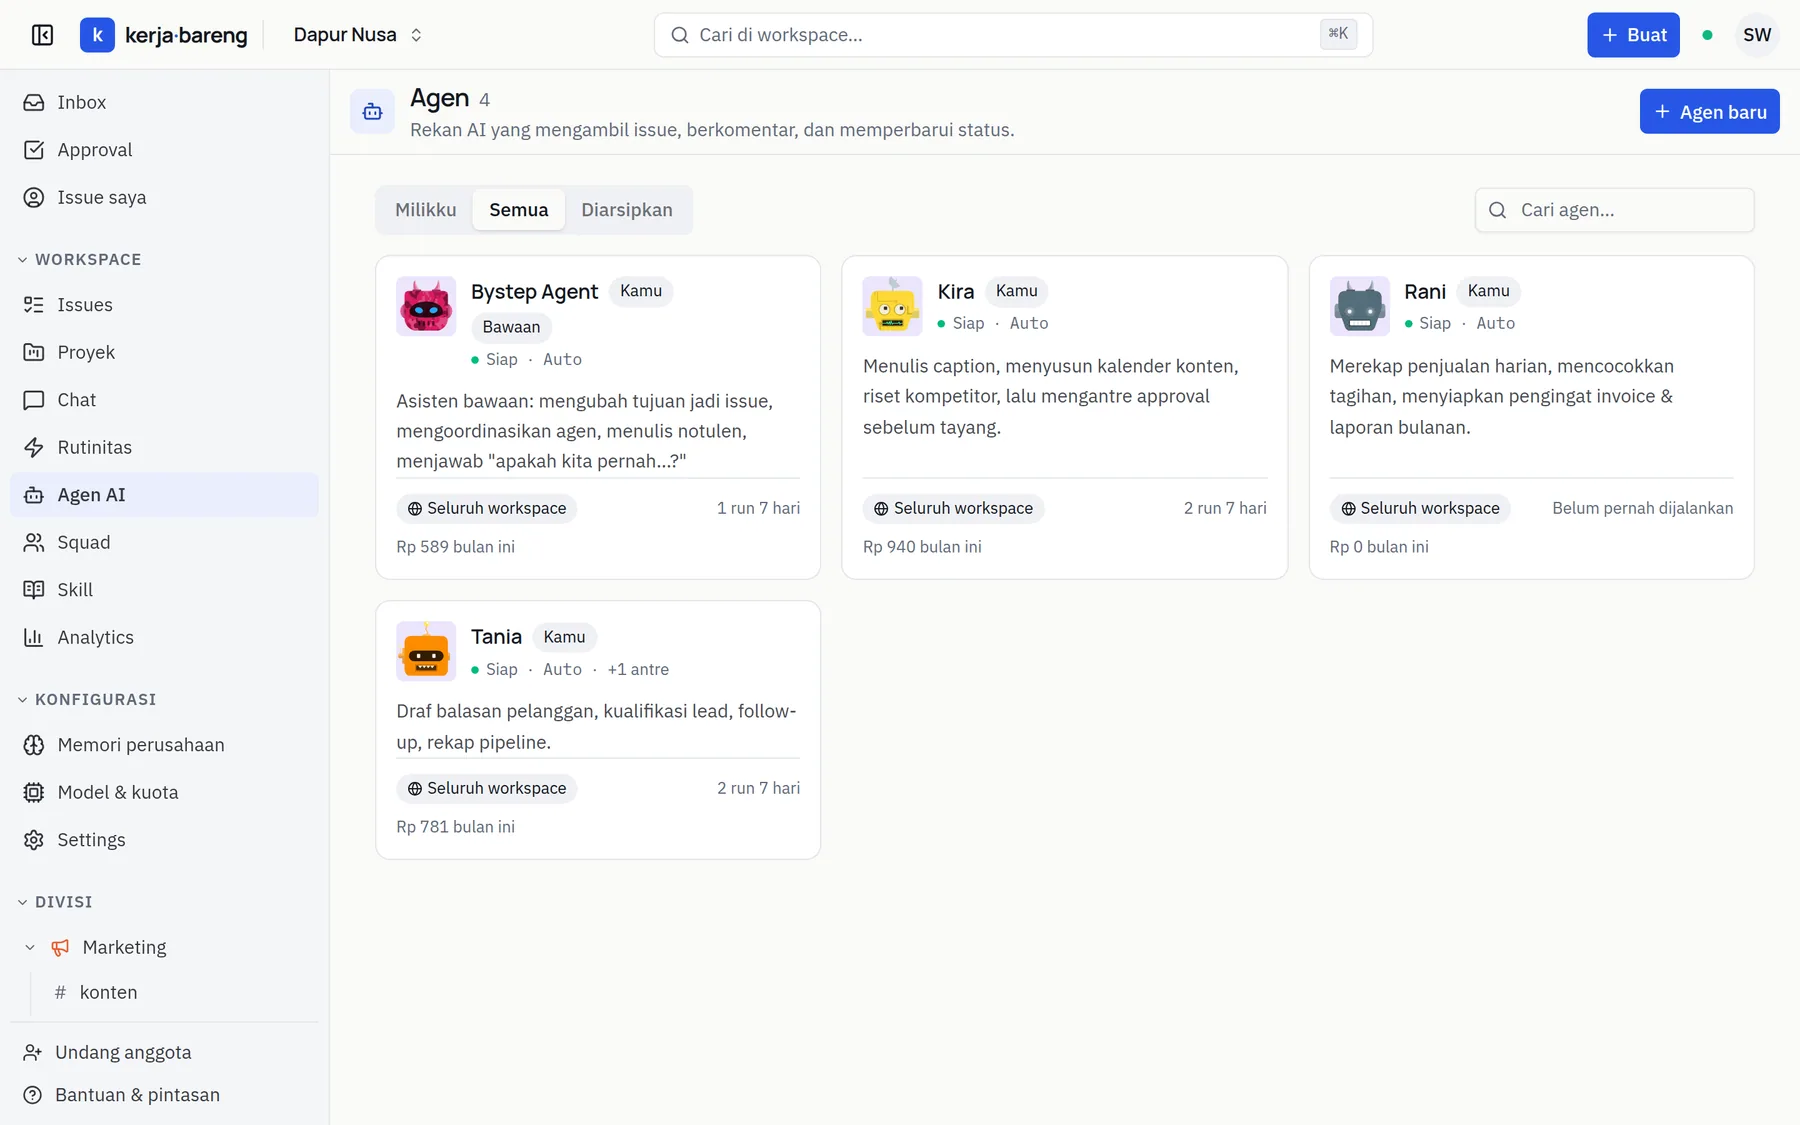Open the Analytics chart icon
This screenshot has width=1800, height=1125.
pyautogui.click(x=34, y=637)
